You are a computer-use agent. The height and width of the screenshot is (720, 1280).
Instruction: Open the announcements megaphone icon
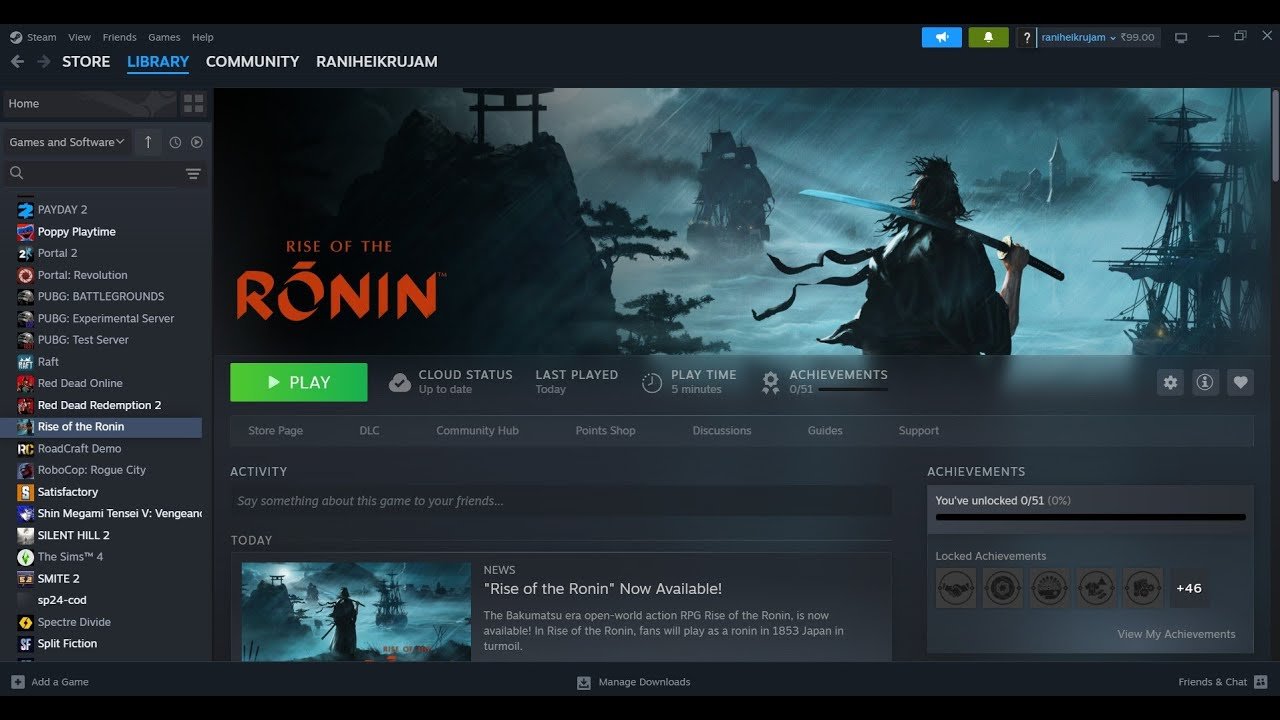point(942,37)
